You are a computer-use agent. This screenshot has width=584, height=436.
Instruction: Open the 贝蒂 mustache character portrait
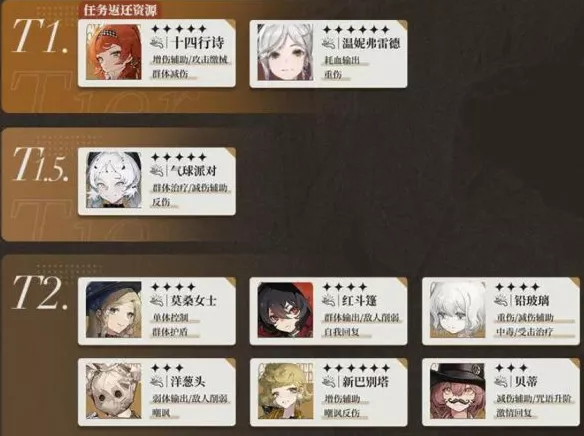pos(457,391)
